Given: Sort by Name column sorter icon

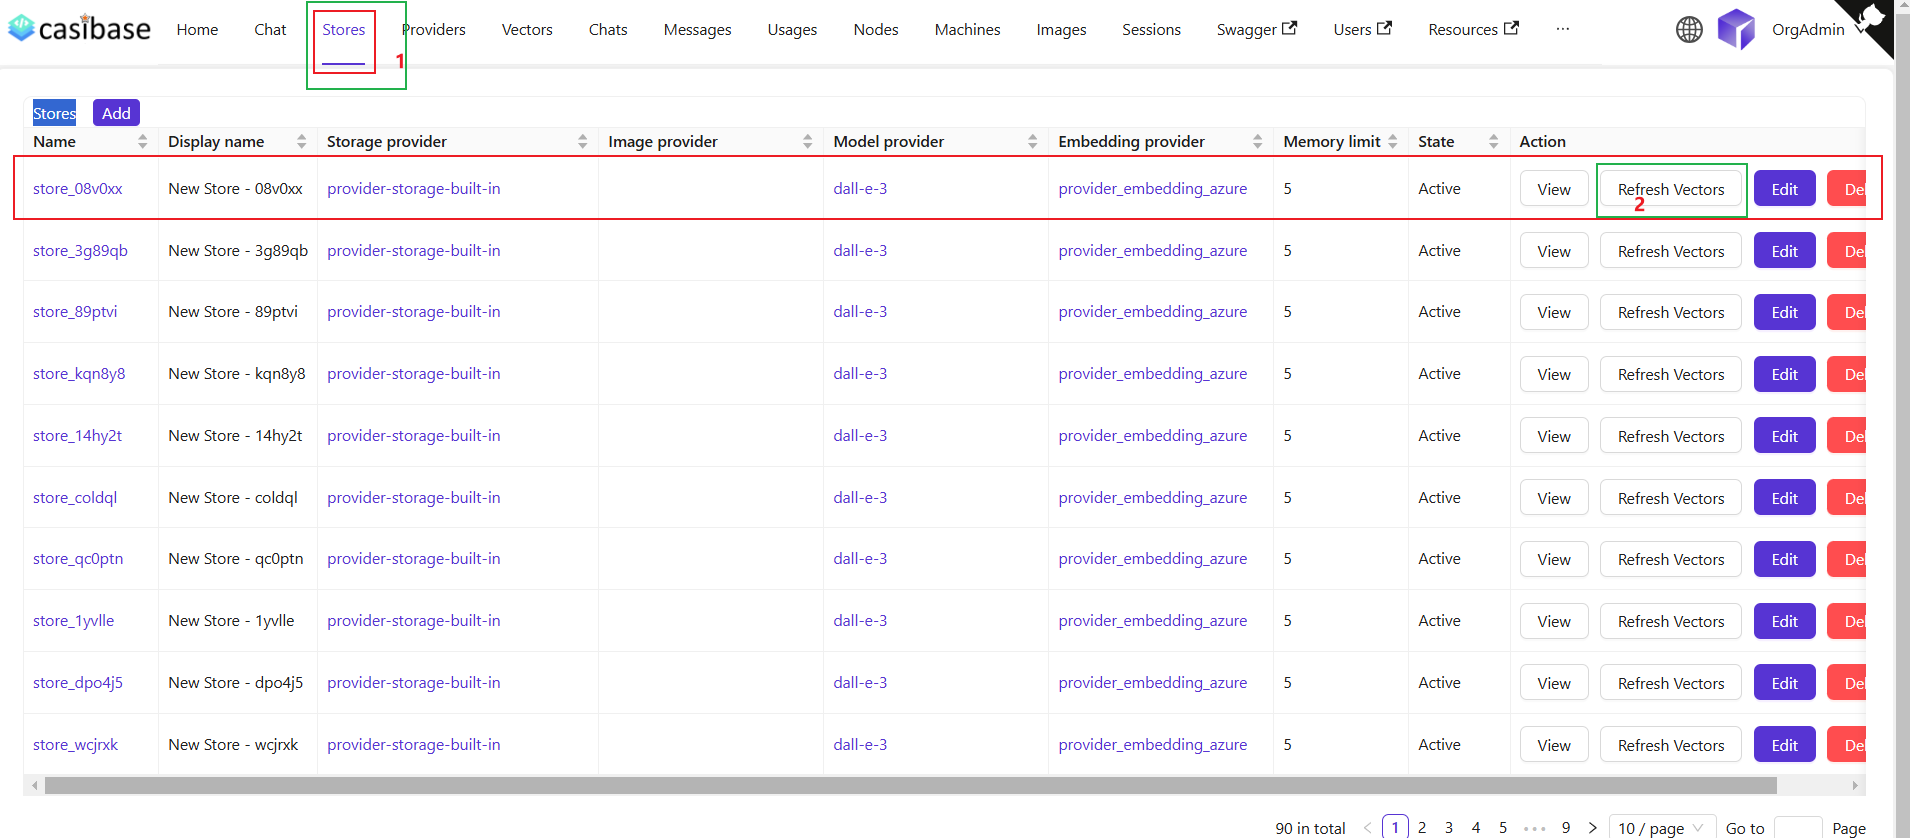Looking at the screenshot, I should click(143, 142).
